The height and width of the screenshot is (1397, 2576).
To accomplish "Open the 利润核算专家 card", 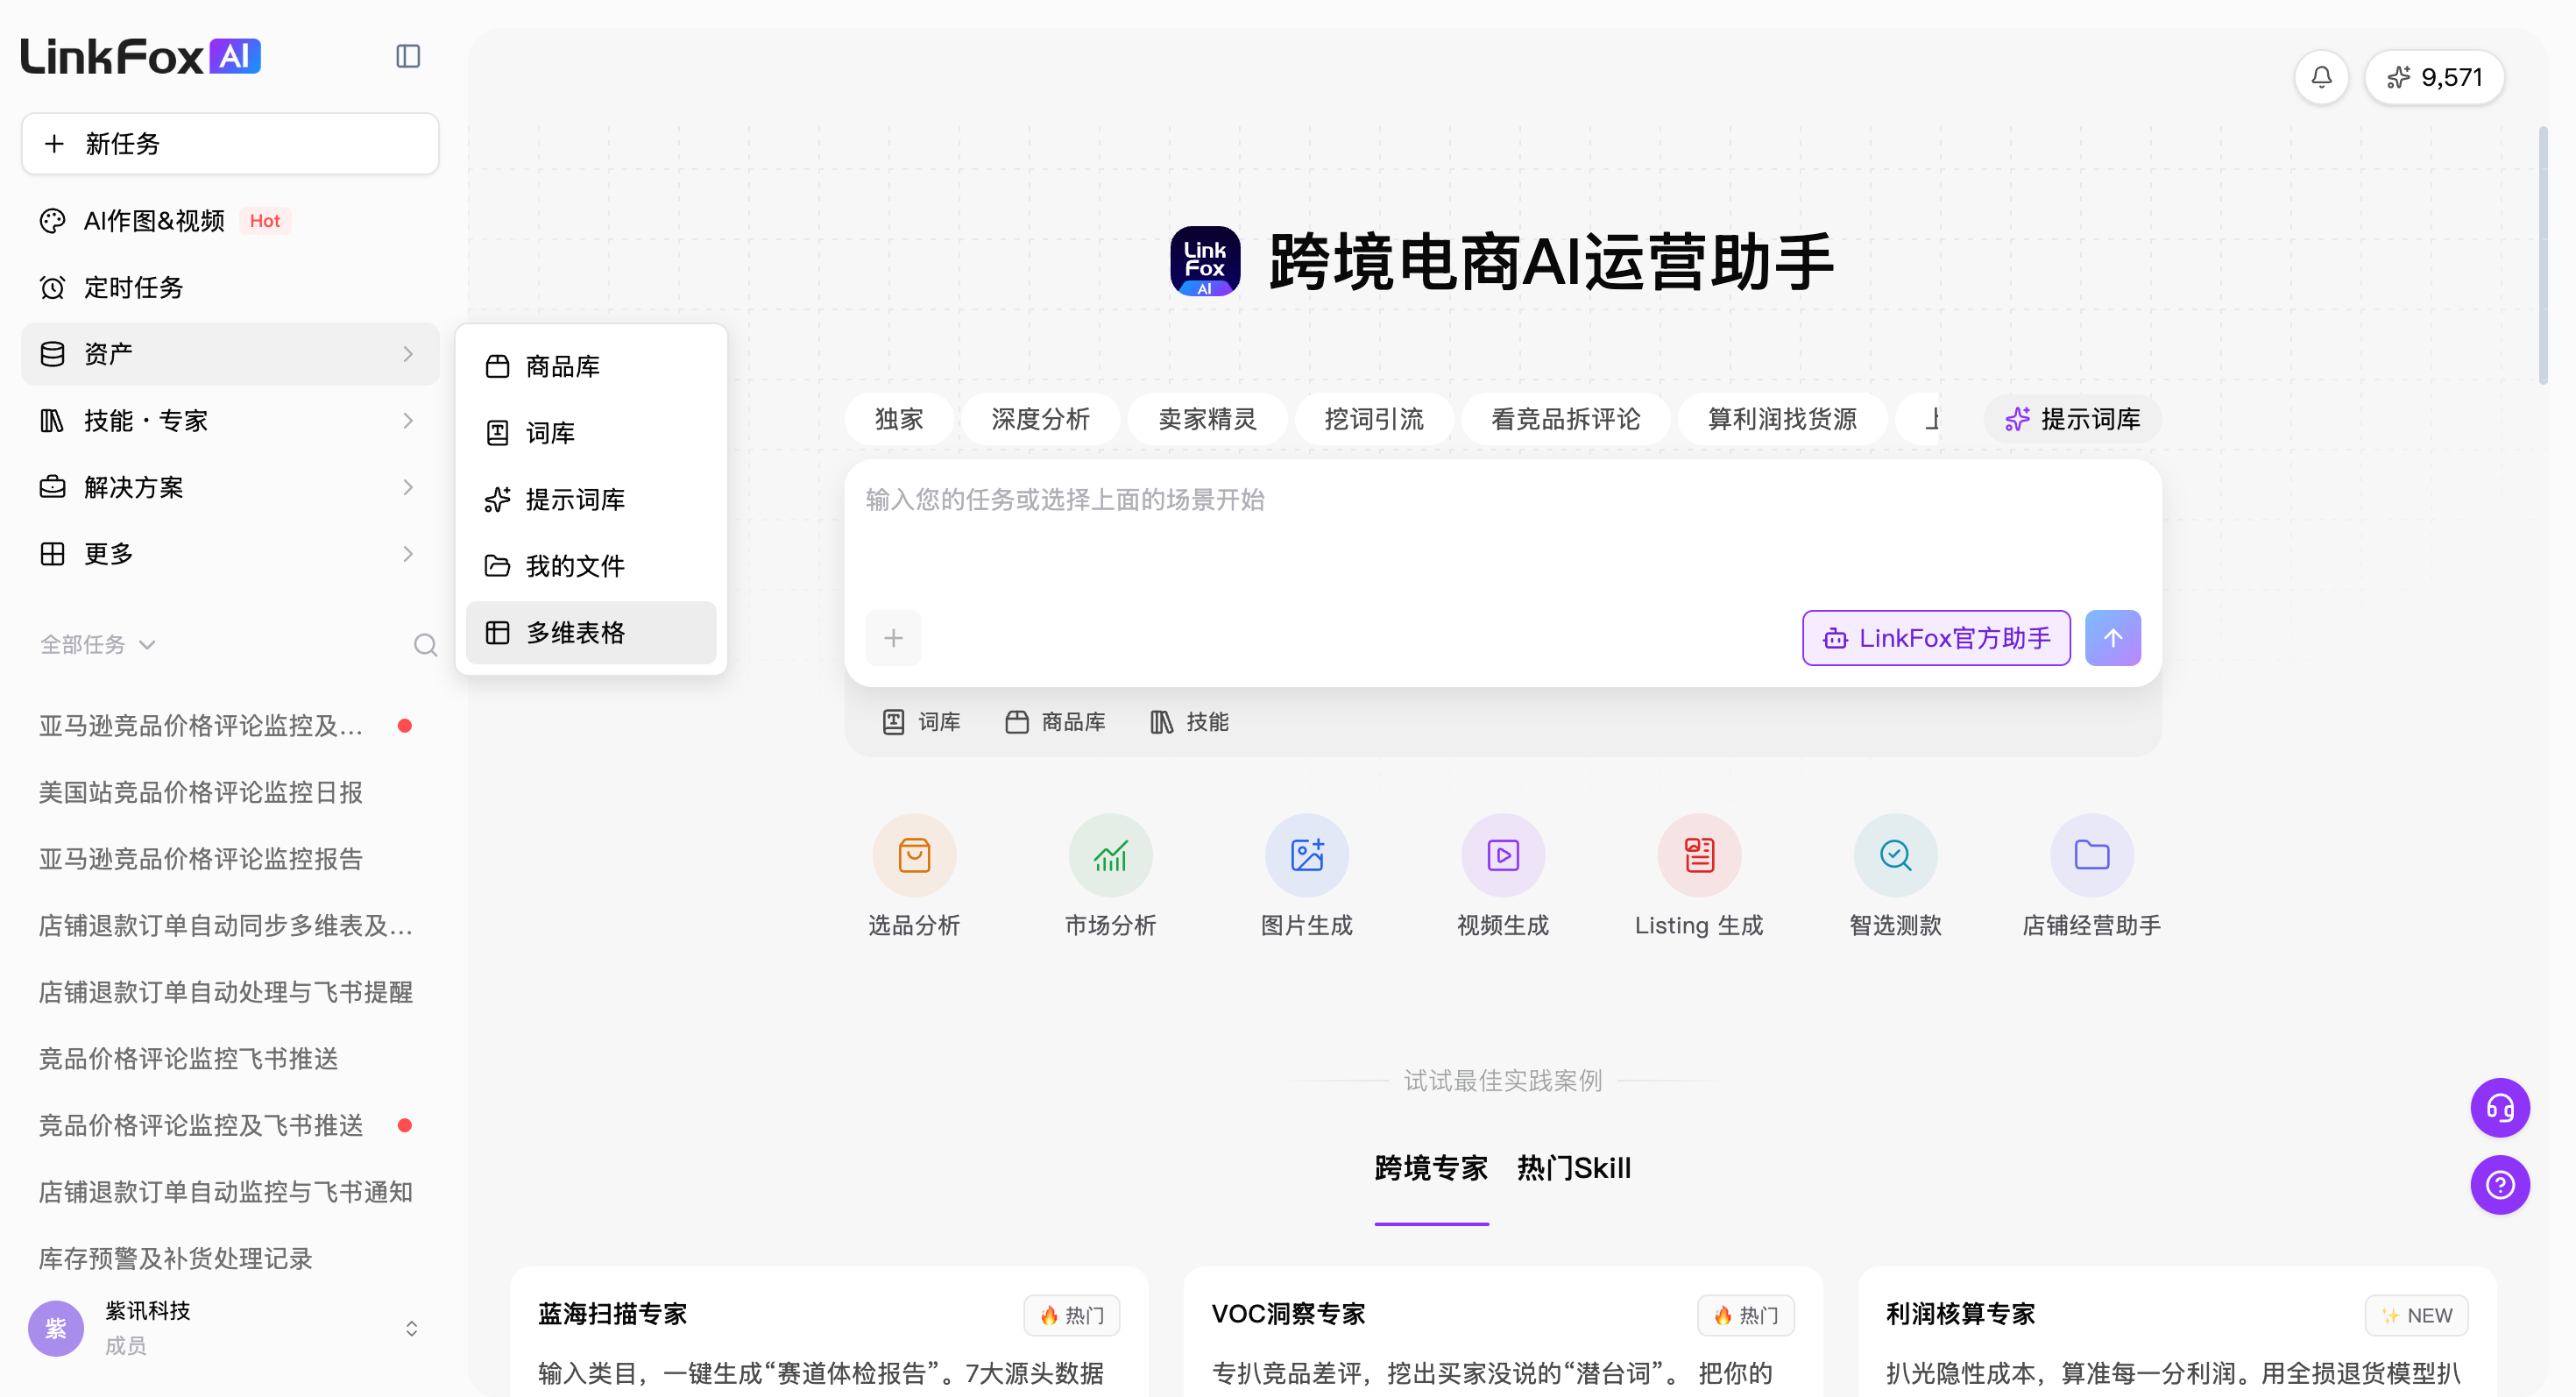I will tap(2177, 1332).
